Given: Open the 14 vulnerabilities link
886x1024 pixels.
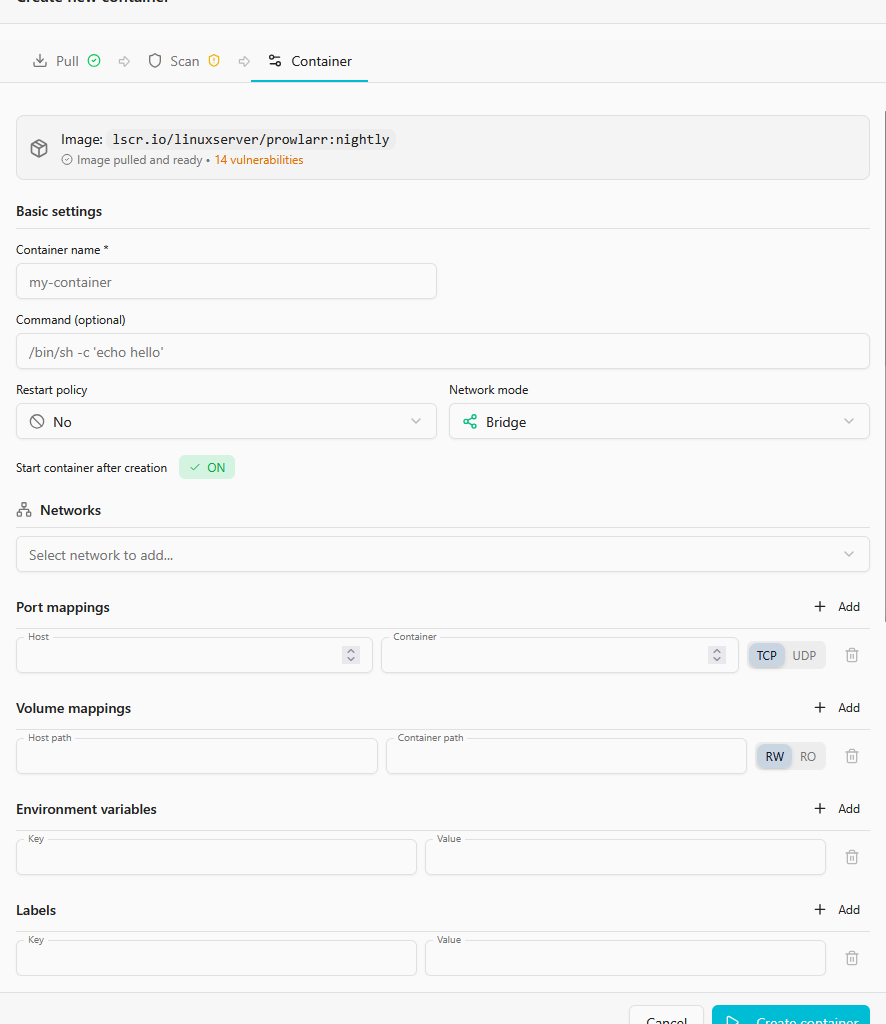Looking at the screenshot, I should click(x=258, y=160).
